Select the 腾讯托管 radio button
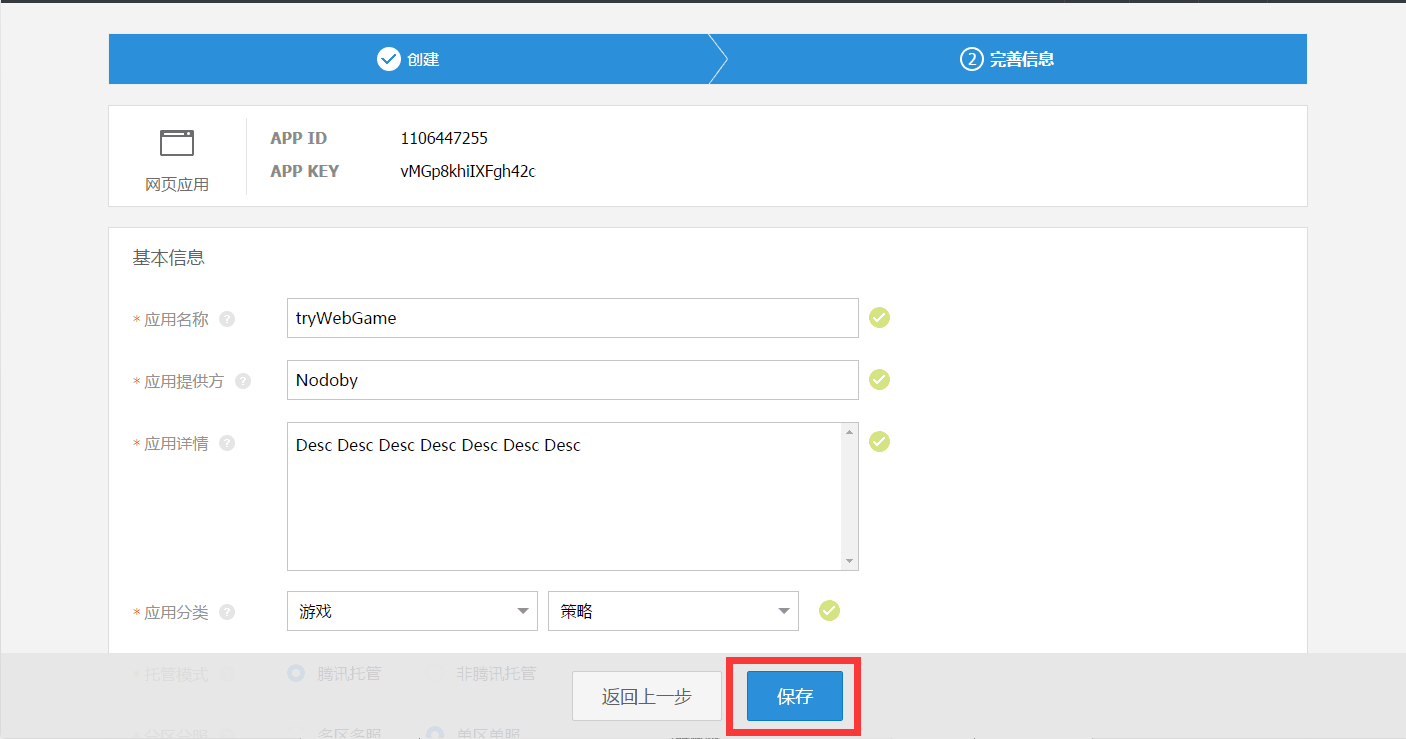The image size is (1406, 739). click(x=296, y=673)
